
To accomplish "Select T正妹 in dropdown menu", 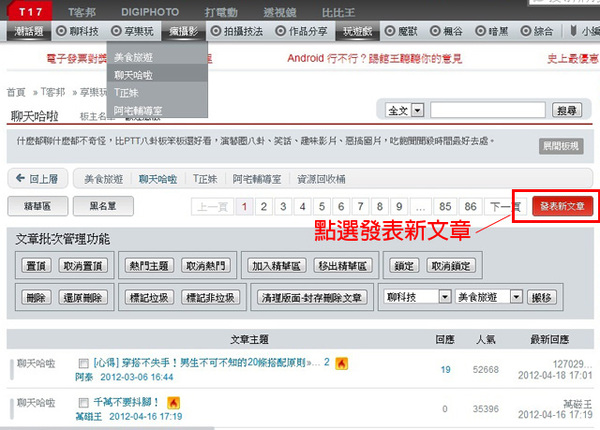I will (157, 93).
